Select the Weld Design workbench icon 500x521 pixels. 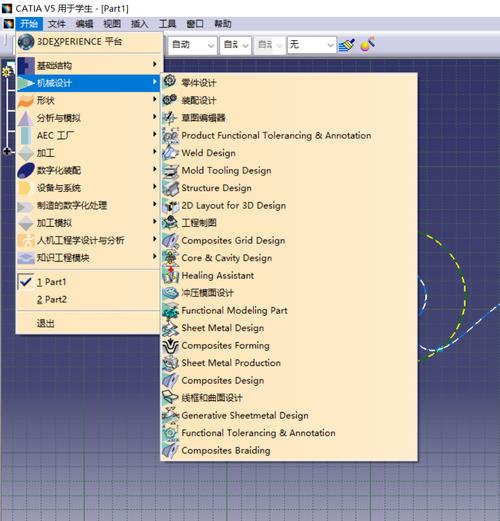pos(170,153)
